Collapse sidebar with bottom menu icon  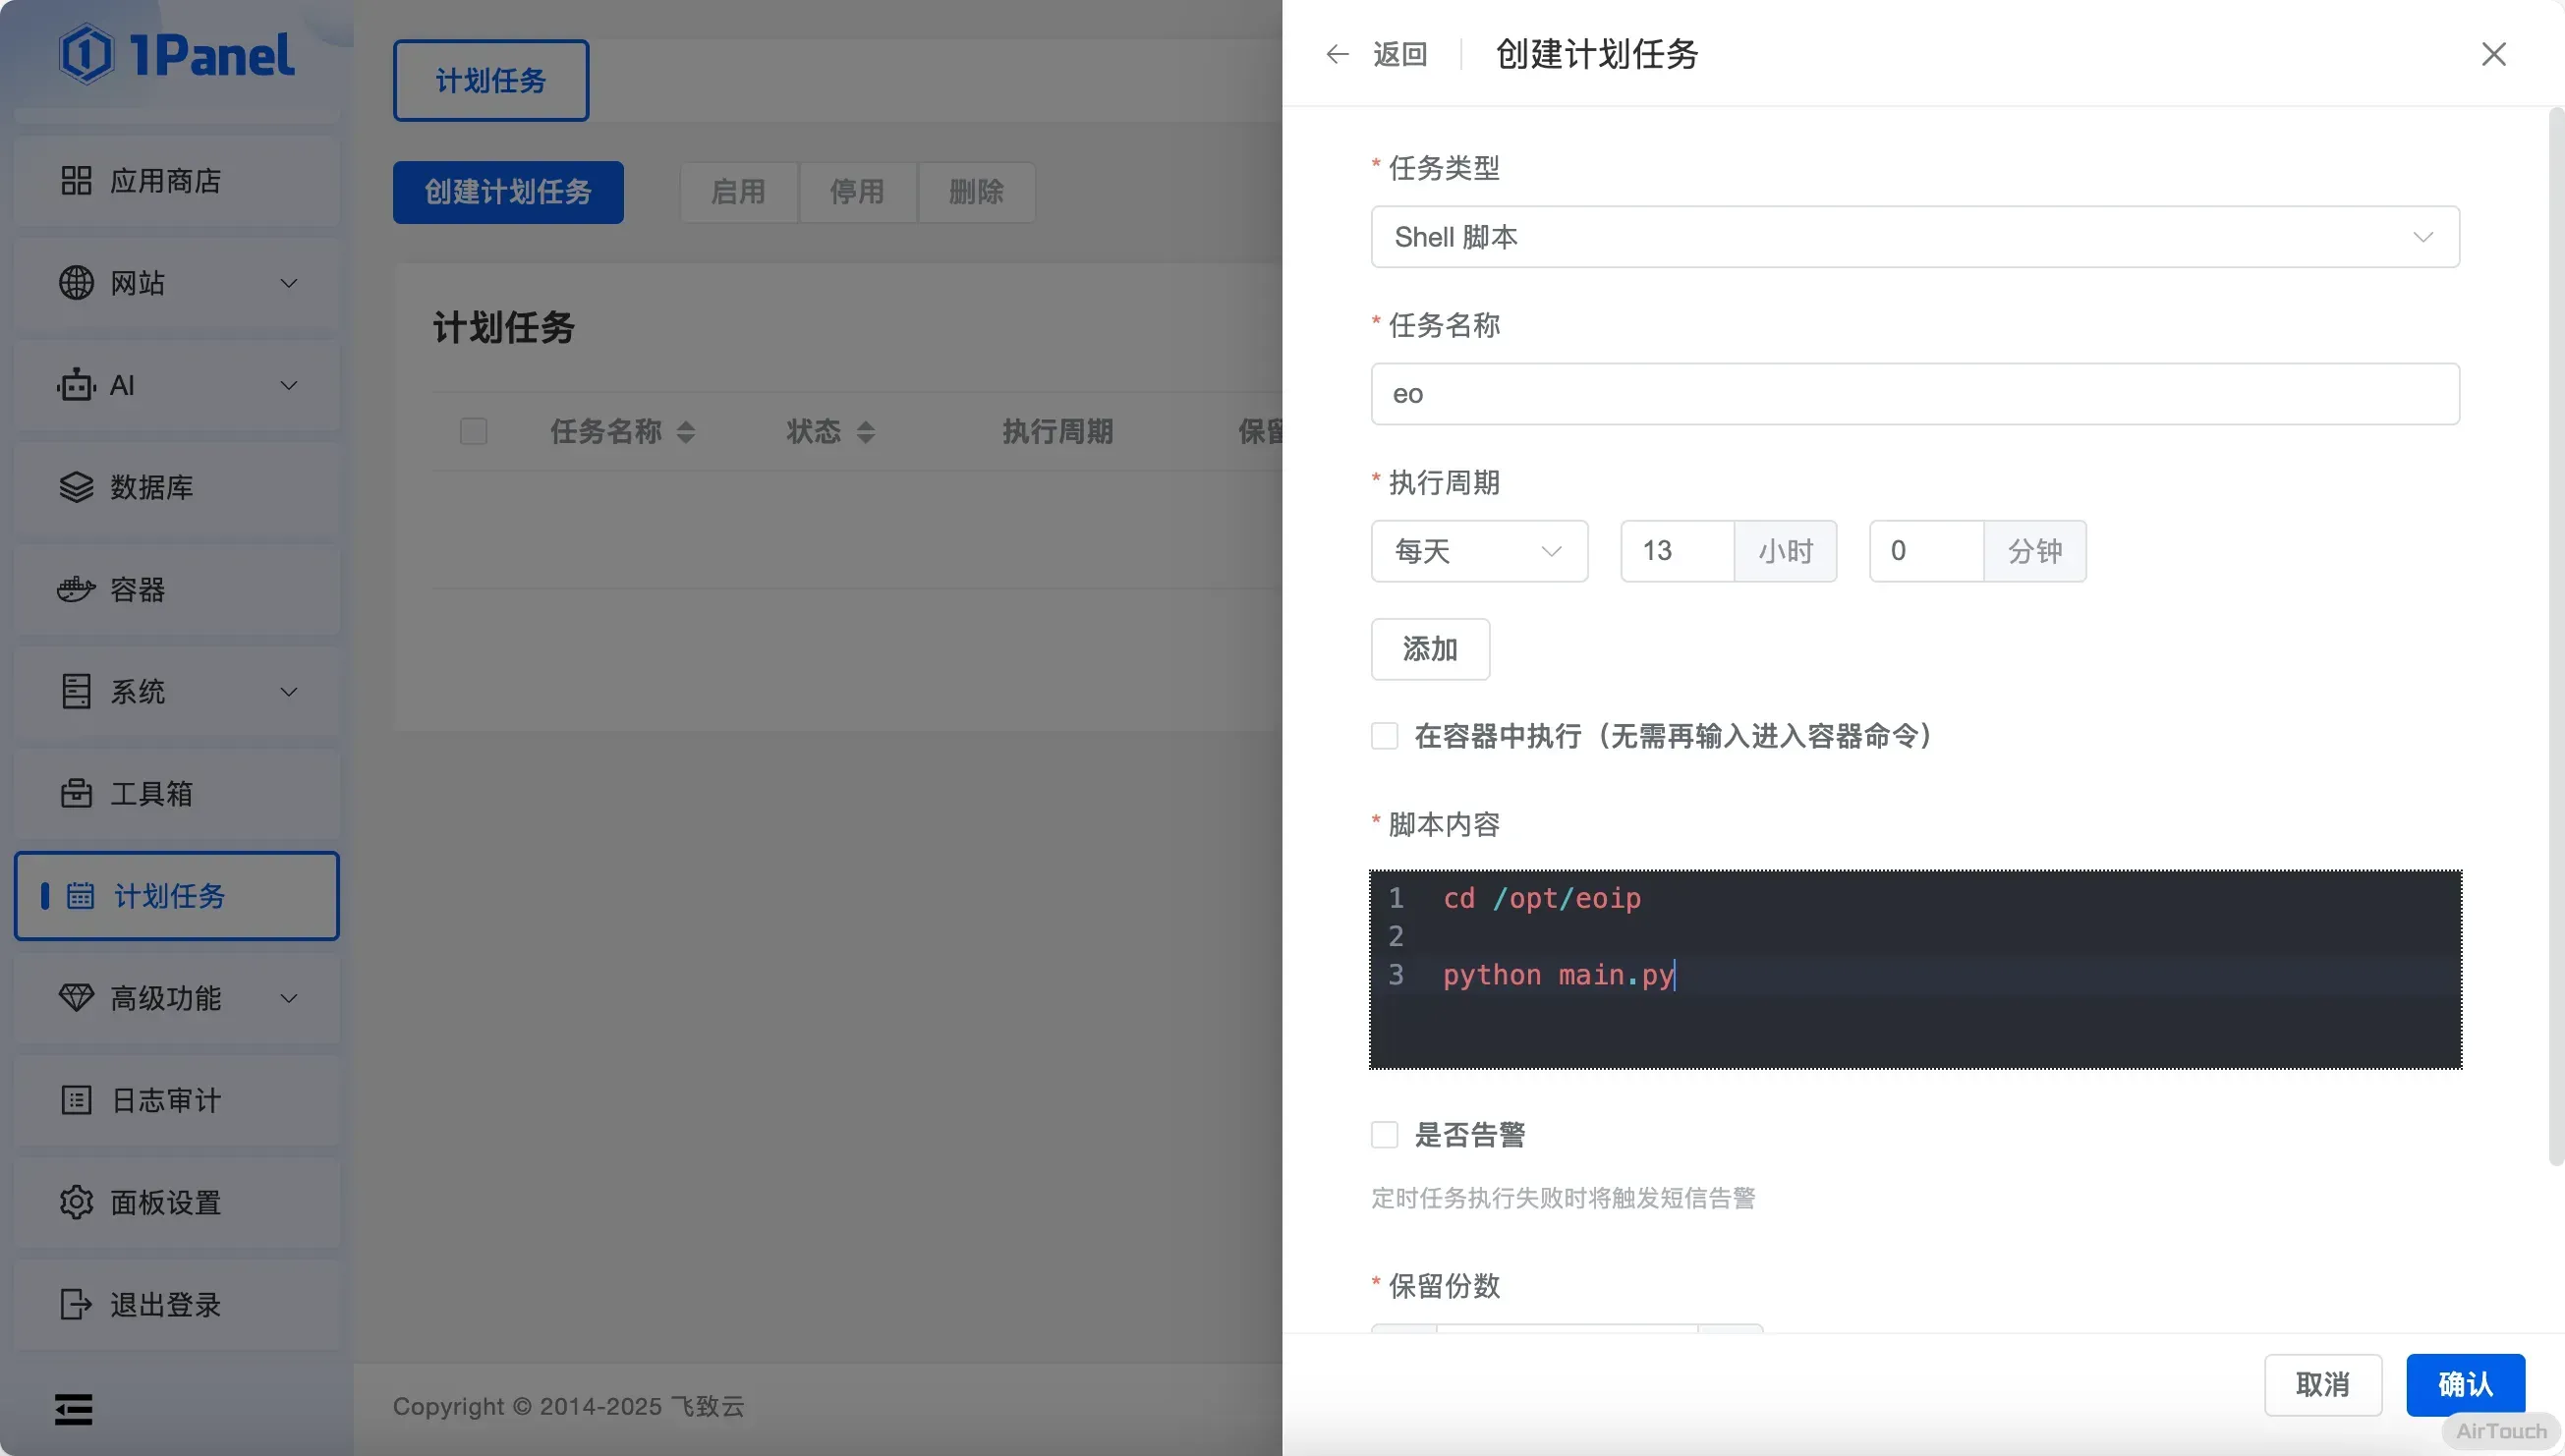pyautogui.click(x=74, y=1409)
